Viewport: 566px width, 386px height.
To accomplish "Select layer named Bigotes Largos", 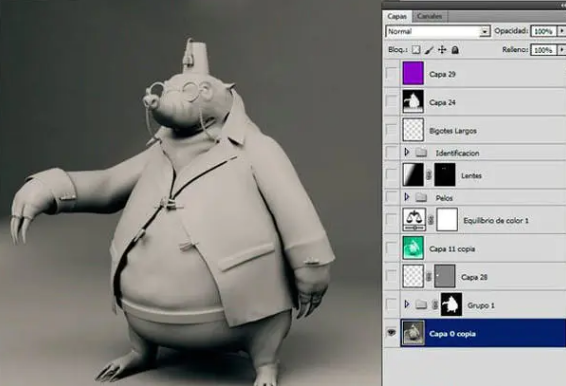I will click(x=453, y=131).
